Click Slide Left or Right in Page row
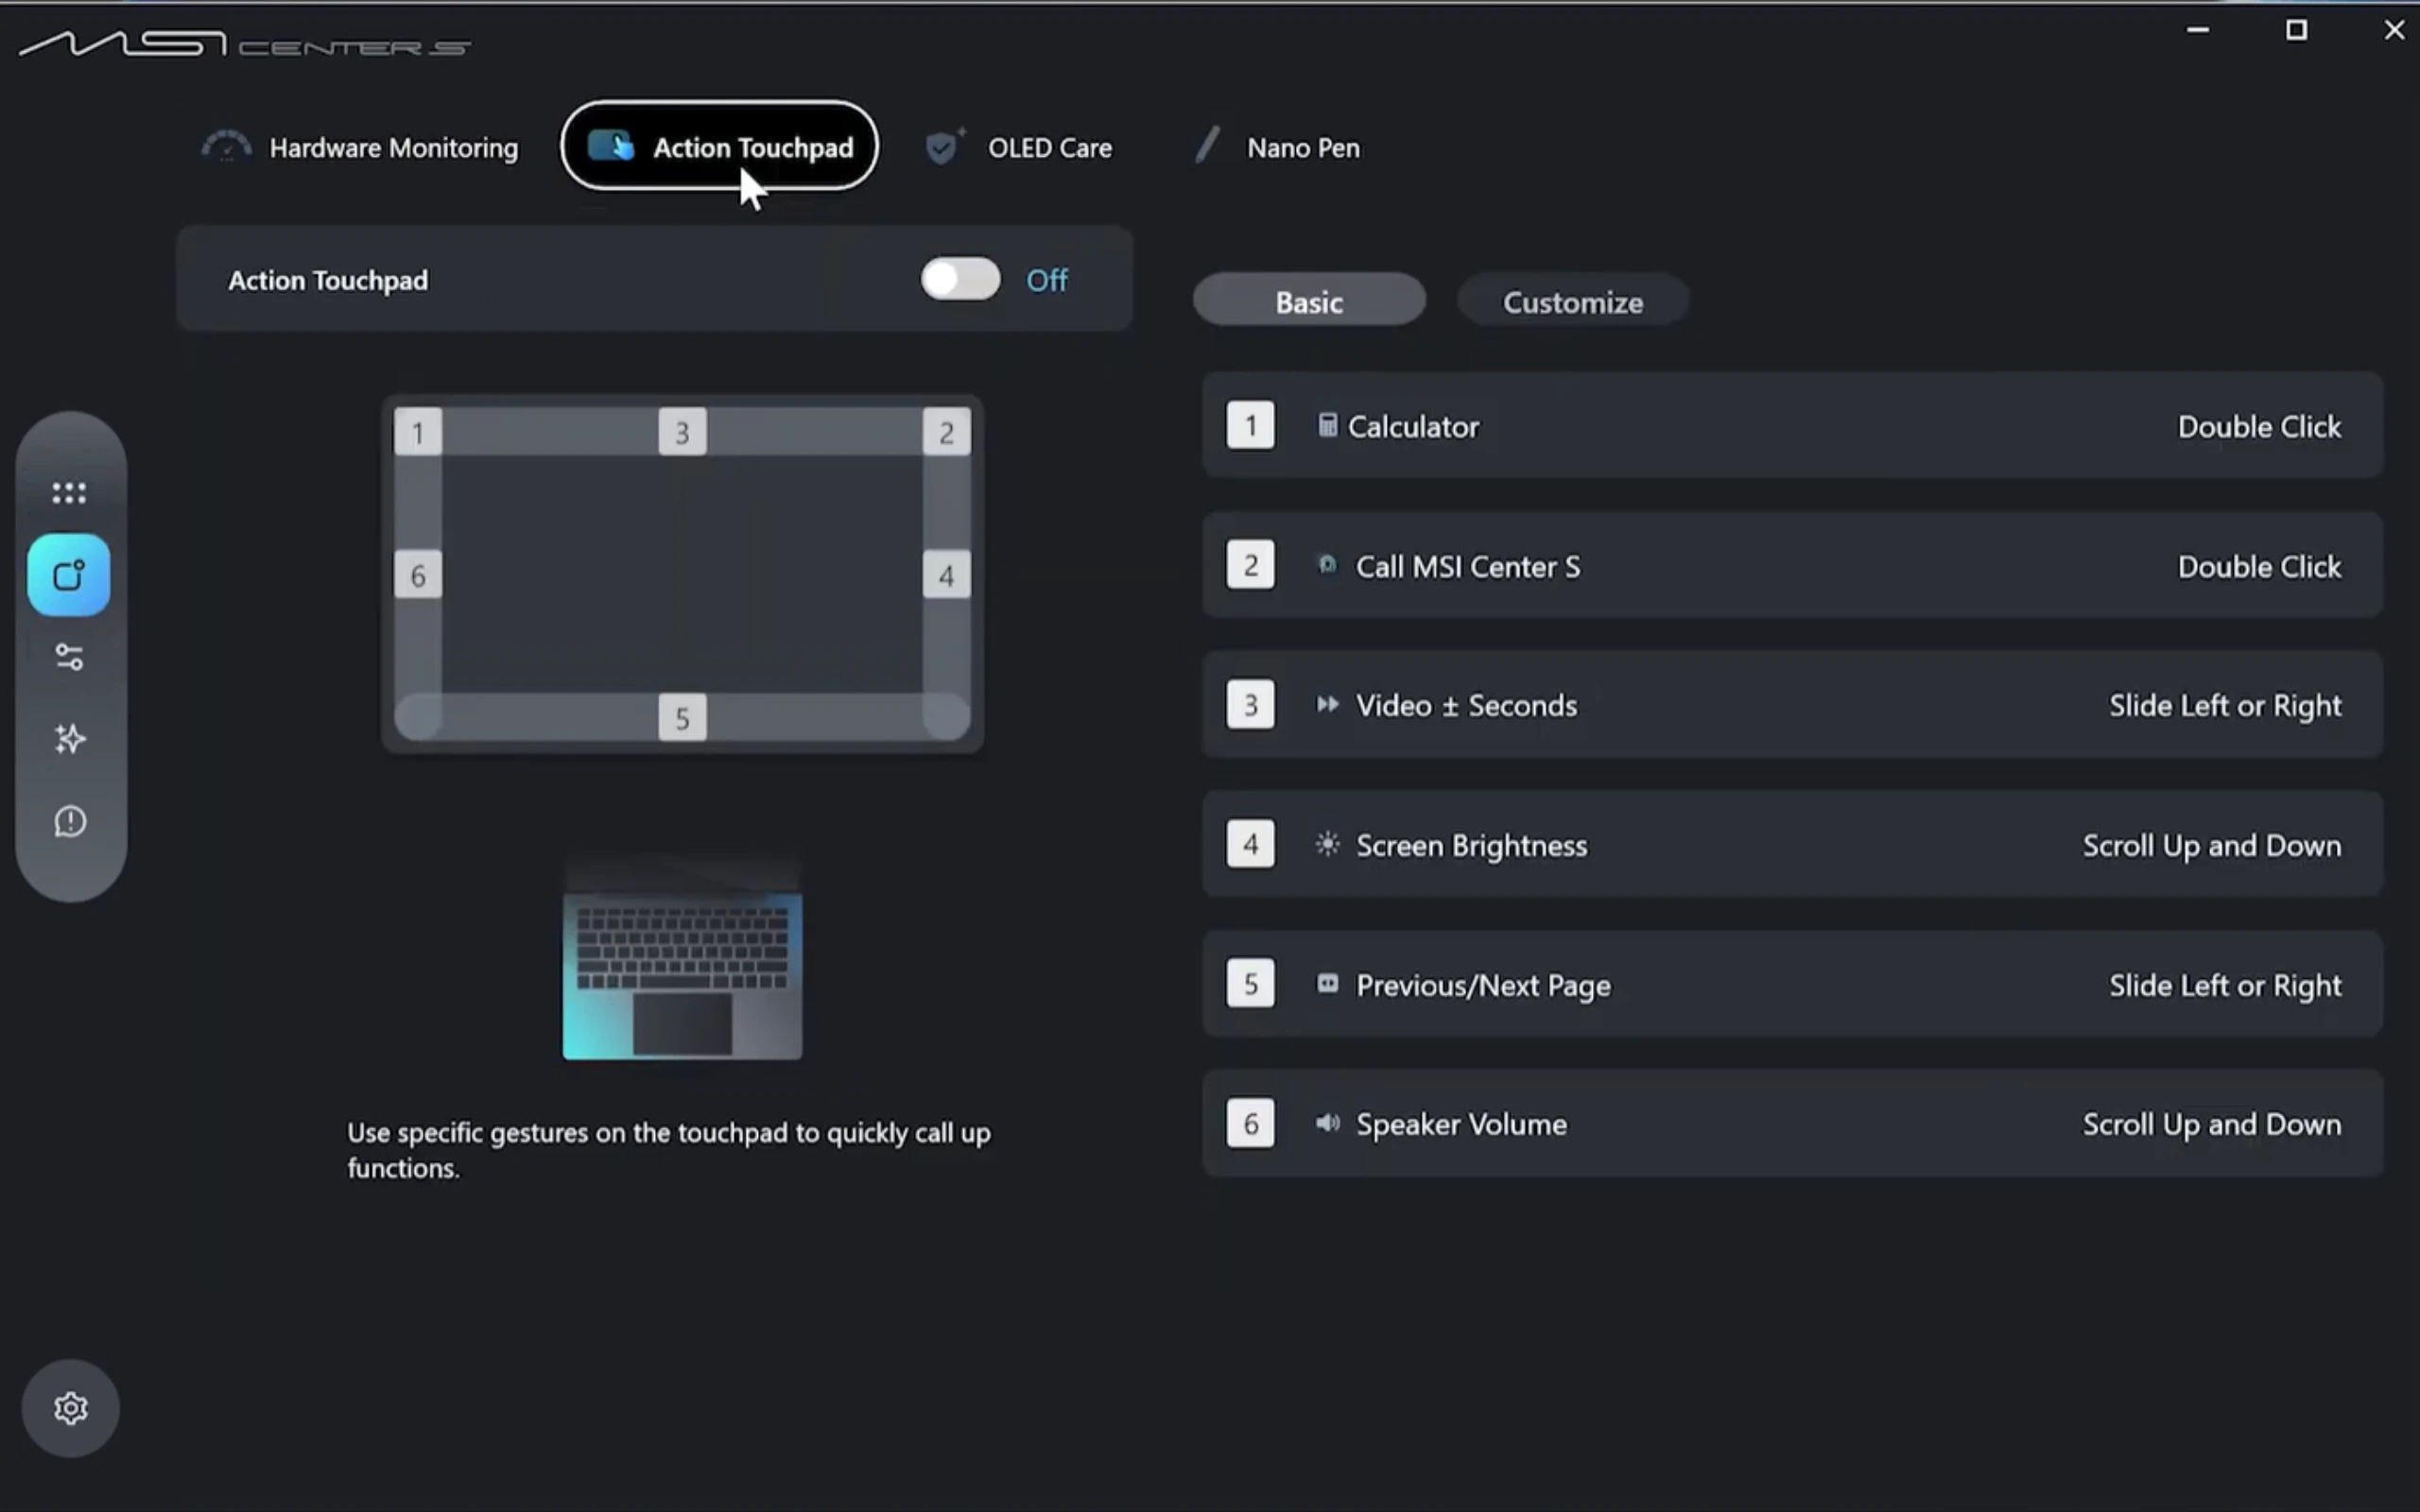Image resolution: width=2420 pixels, height=1512 pixels. pos(2225,986)
